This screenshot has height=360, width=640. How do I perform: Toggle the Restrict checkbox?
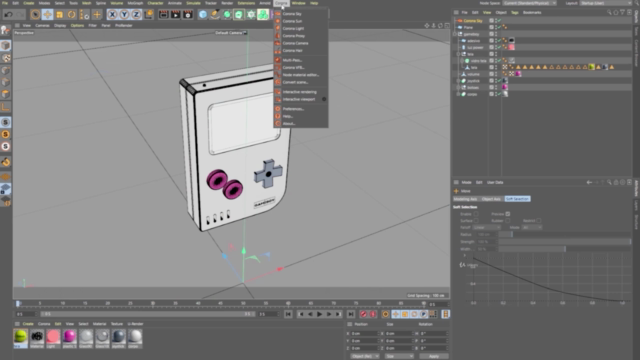539,221
